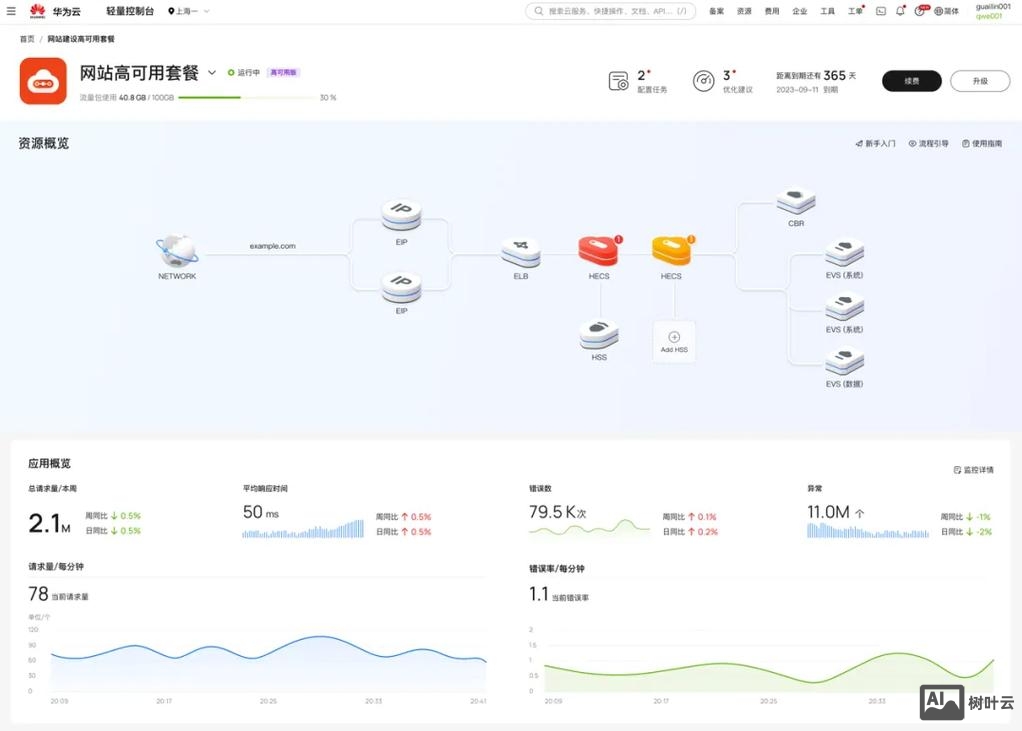Open the 简体 language selector
This screenshot has height=731, width=1022.
(946, 11)
